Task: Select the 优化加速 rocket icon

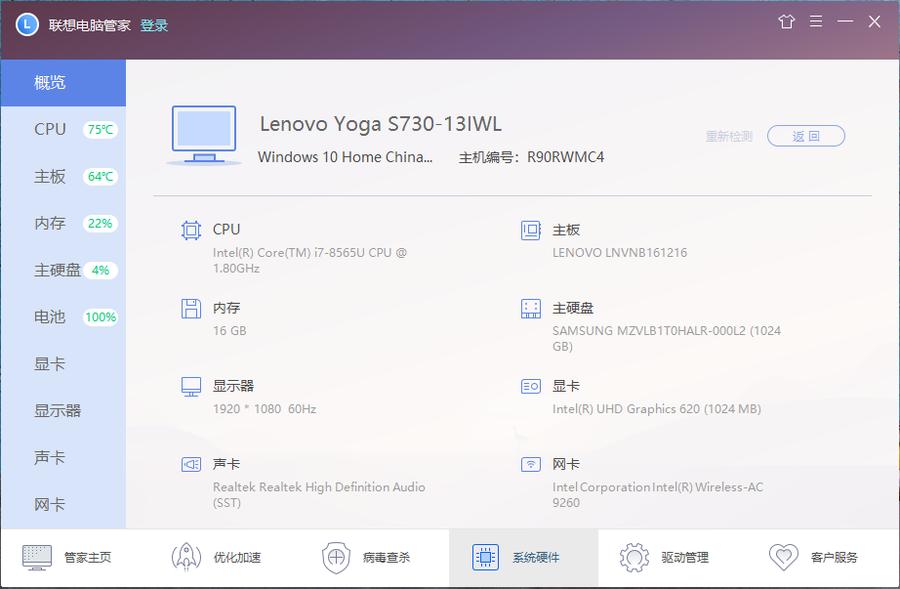Action: click(x=186, y=557)
